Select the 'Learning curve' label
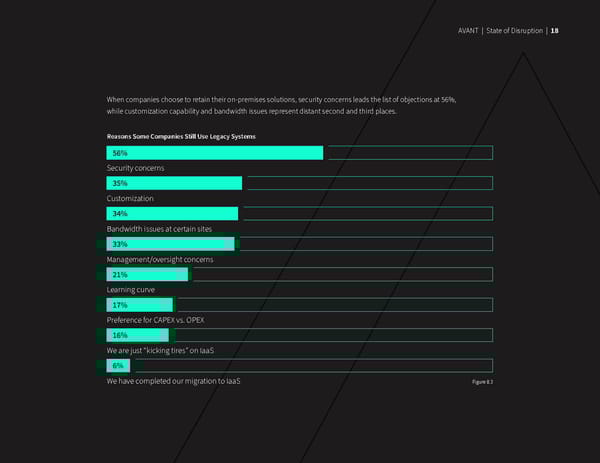 pos(131,290)
